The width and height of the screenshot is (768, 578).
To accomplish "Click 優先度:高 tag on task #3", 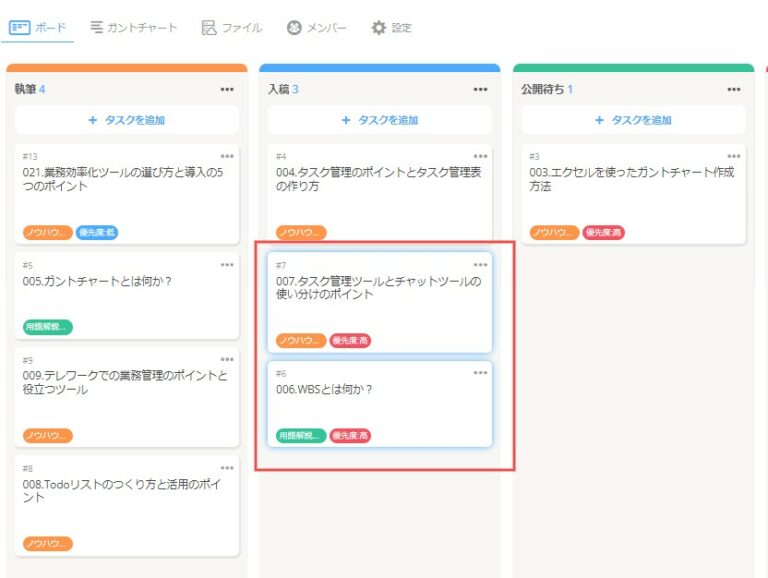I will [603, 233].
